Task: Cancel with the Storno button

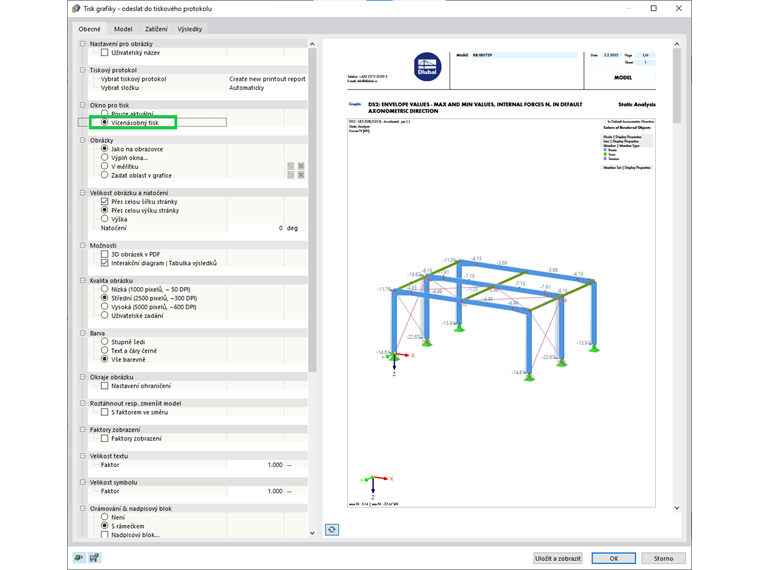Action: point(663,558)
